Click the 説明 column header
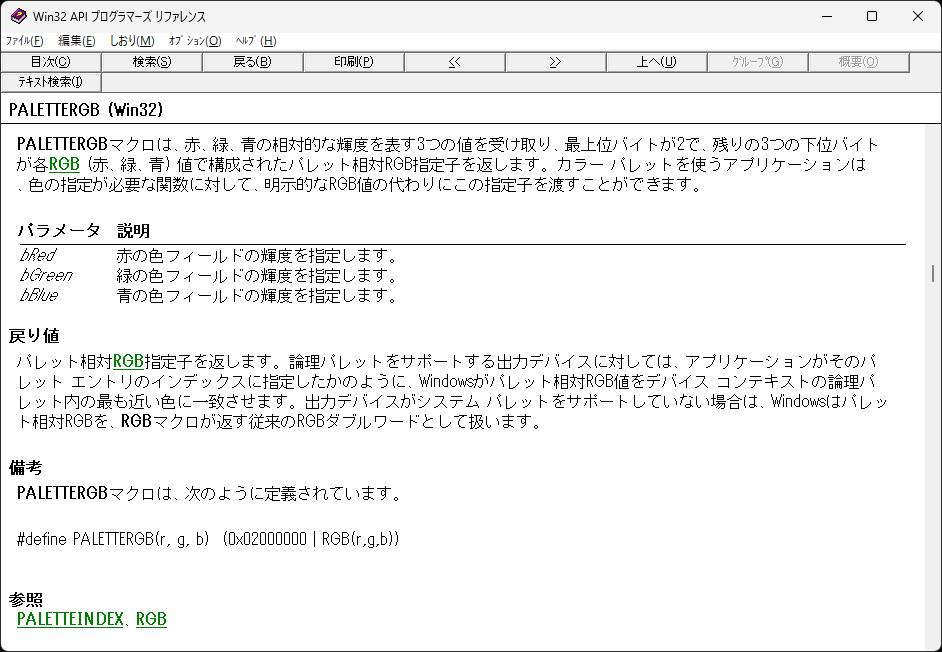942x652 pixels. 133,230
